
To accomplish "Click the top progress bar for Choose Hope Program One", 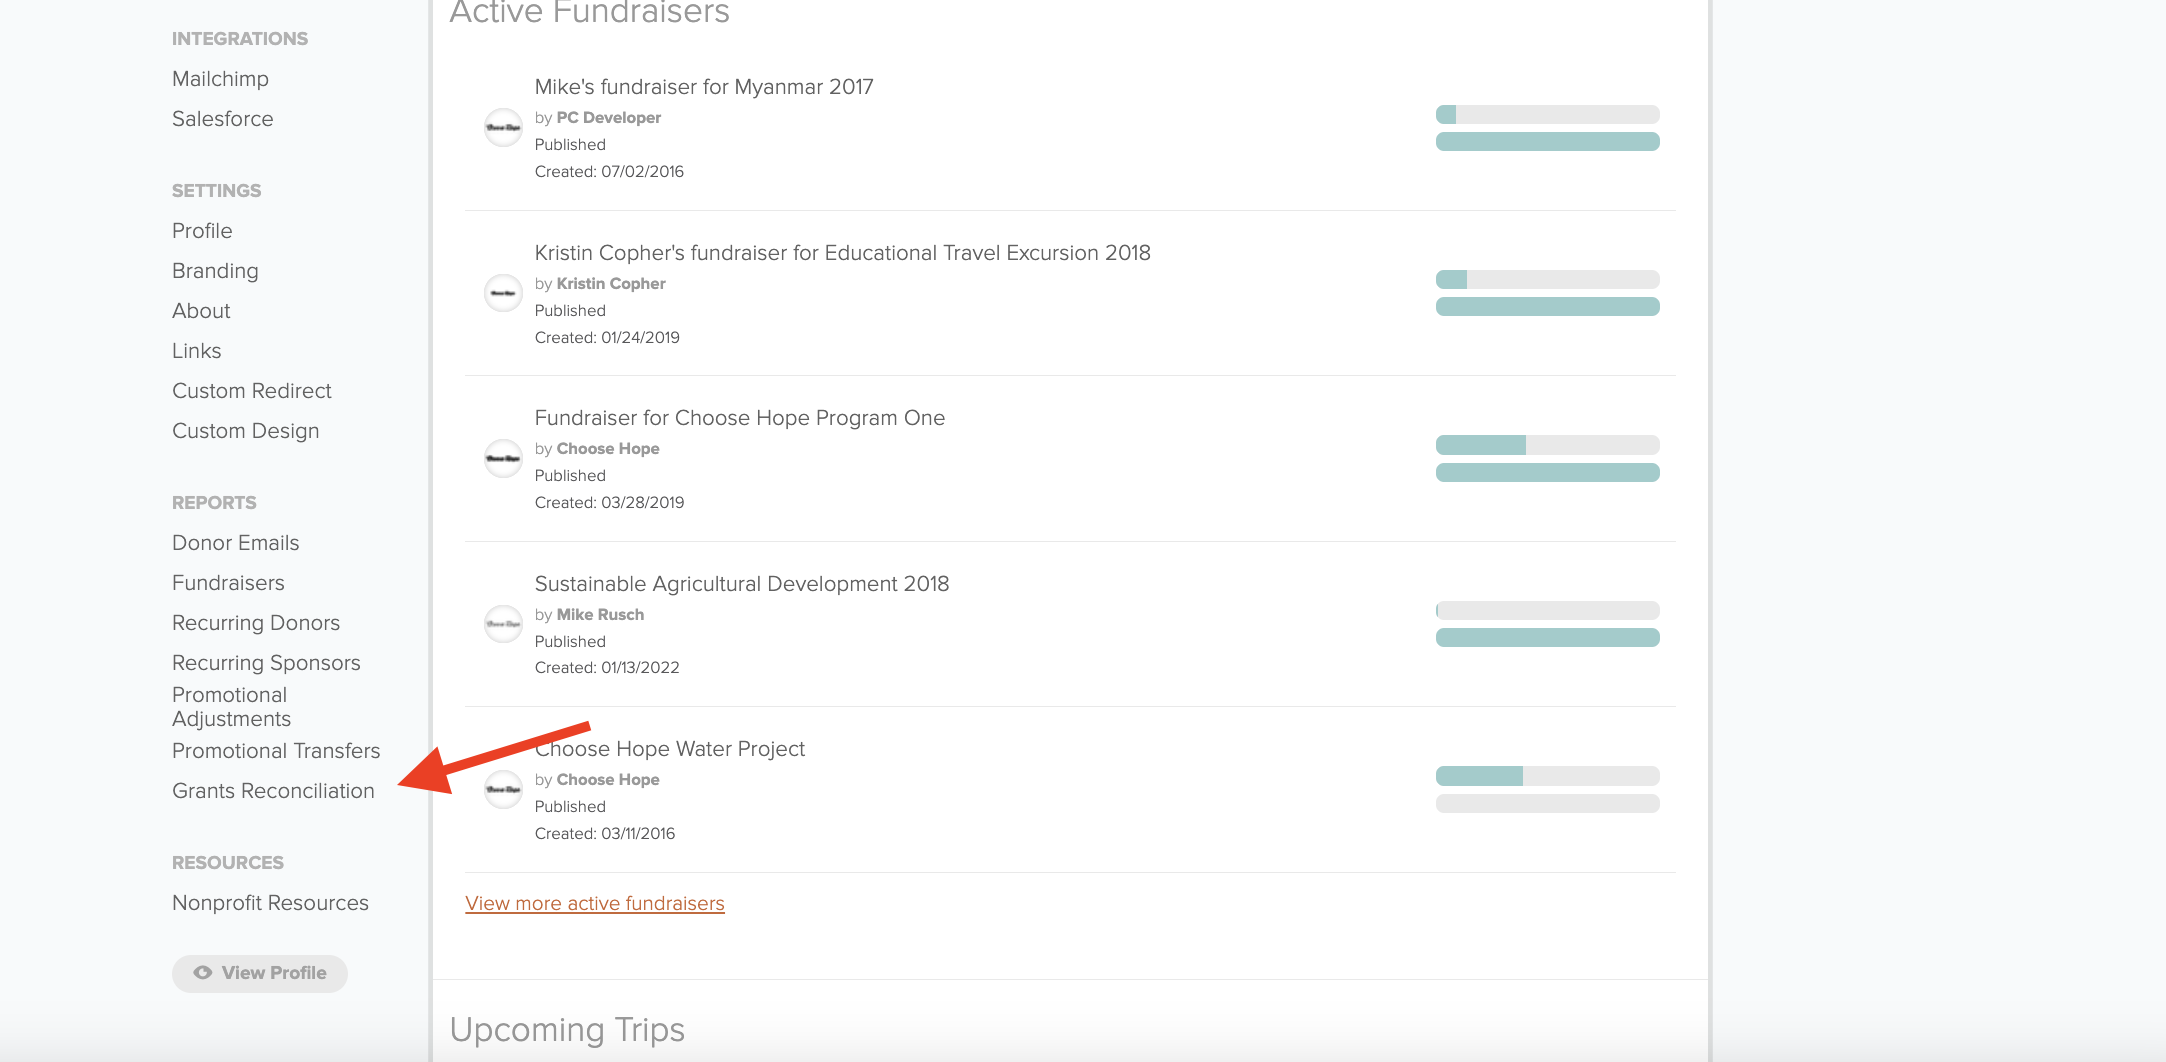I will [x=1548, y=445].
